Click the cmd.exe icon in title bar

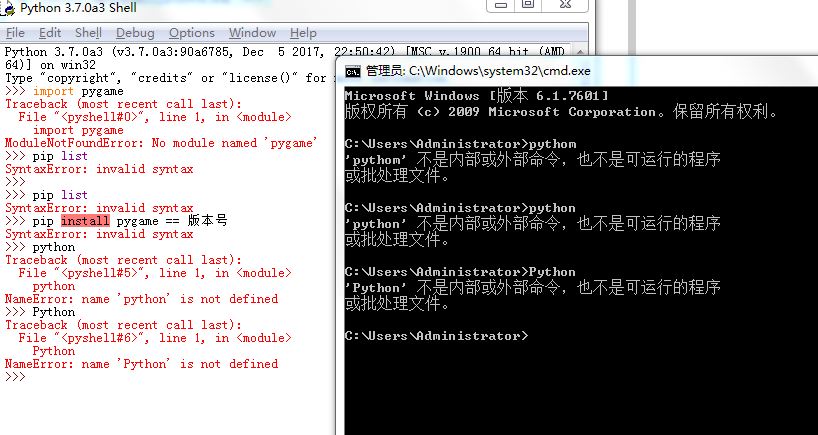(x=353, y=71)
